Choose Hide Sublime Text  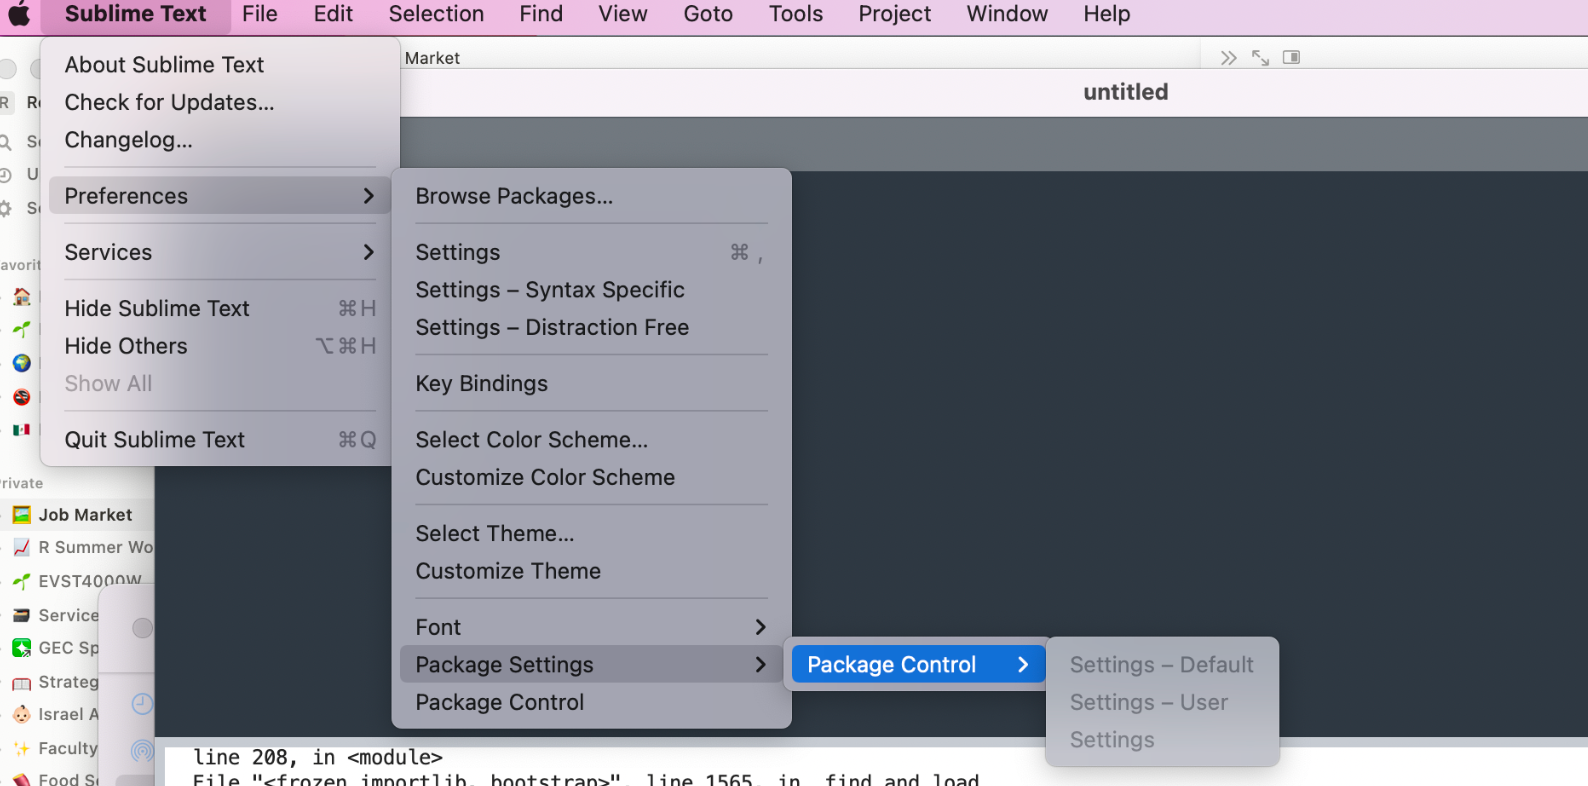pos(220,309)
